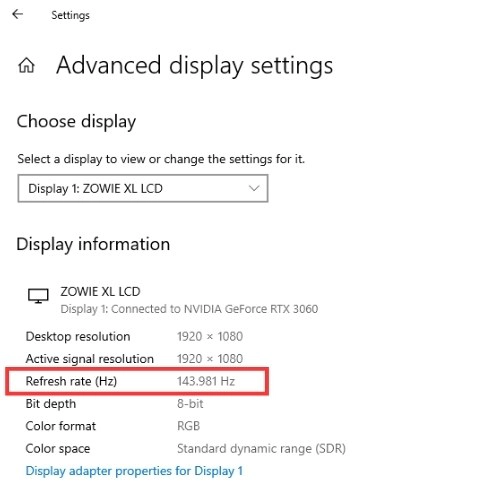500x500 pixels.
Task: Select the 143.981 Hz refresh rate value
Action: point(206,381)
